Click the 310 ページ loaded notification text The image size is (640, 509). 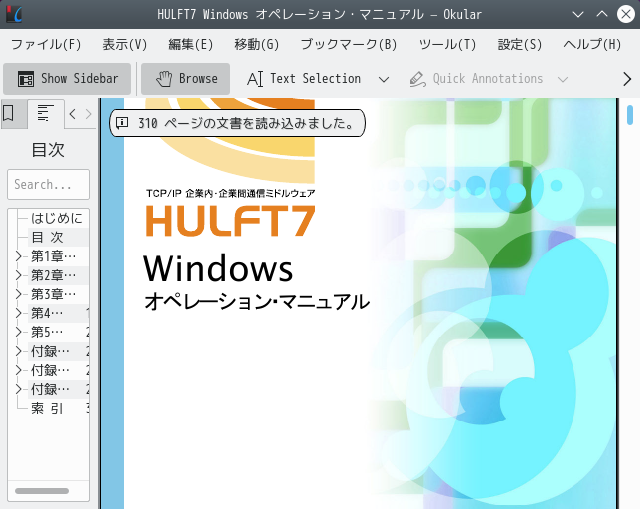(x=246, y=123)
